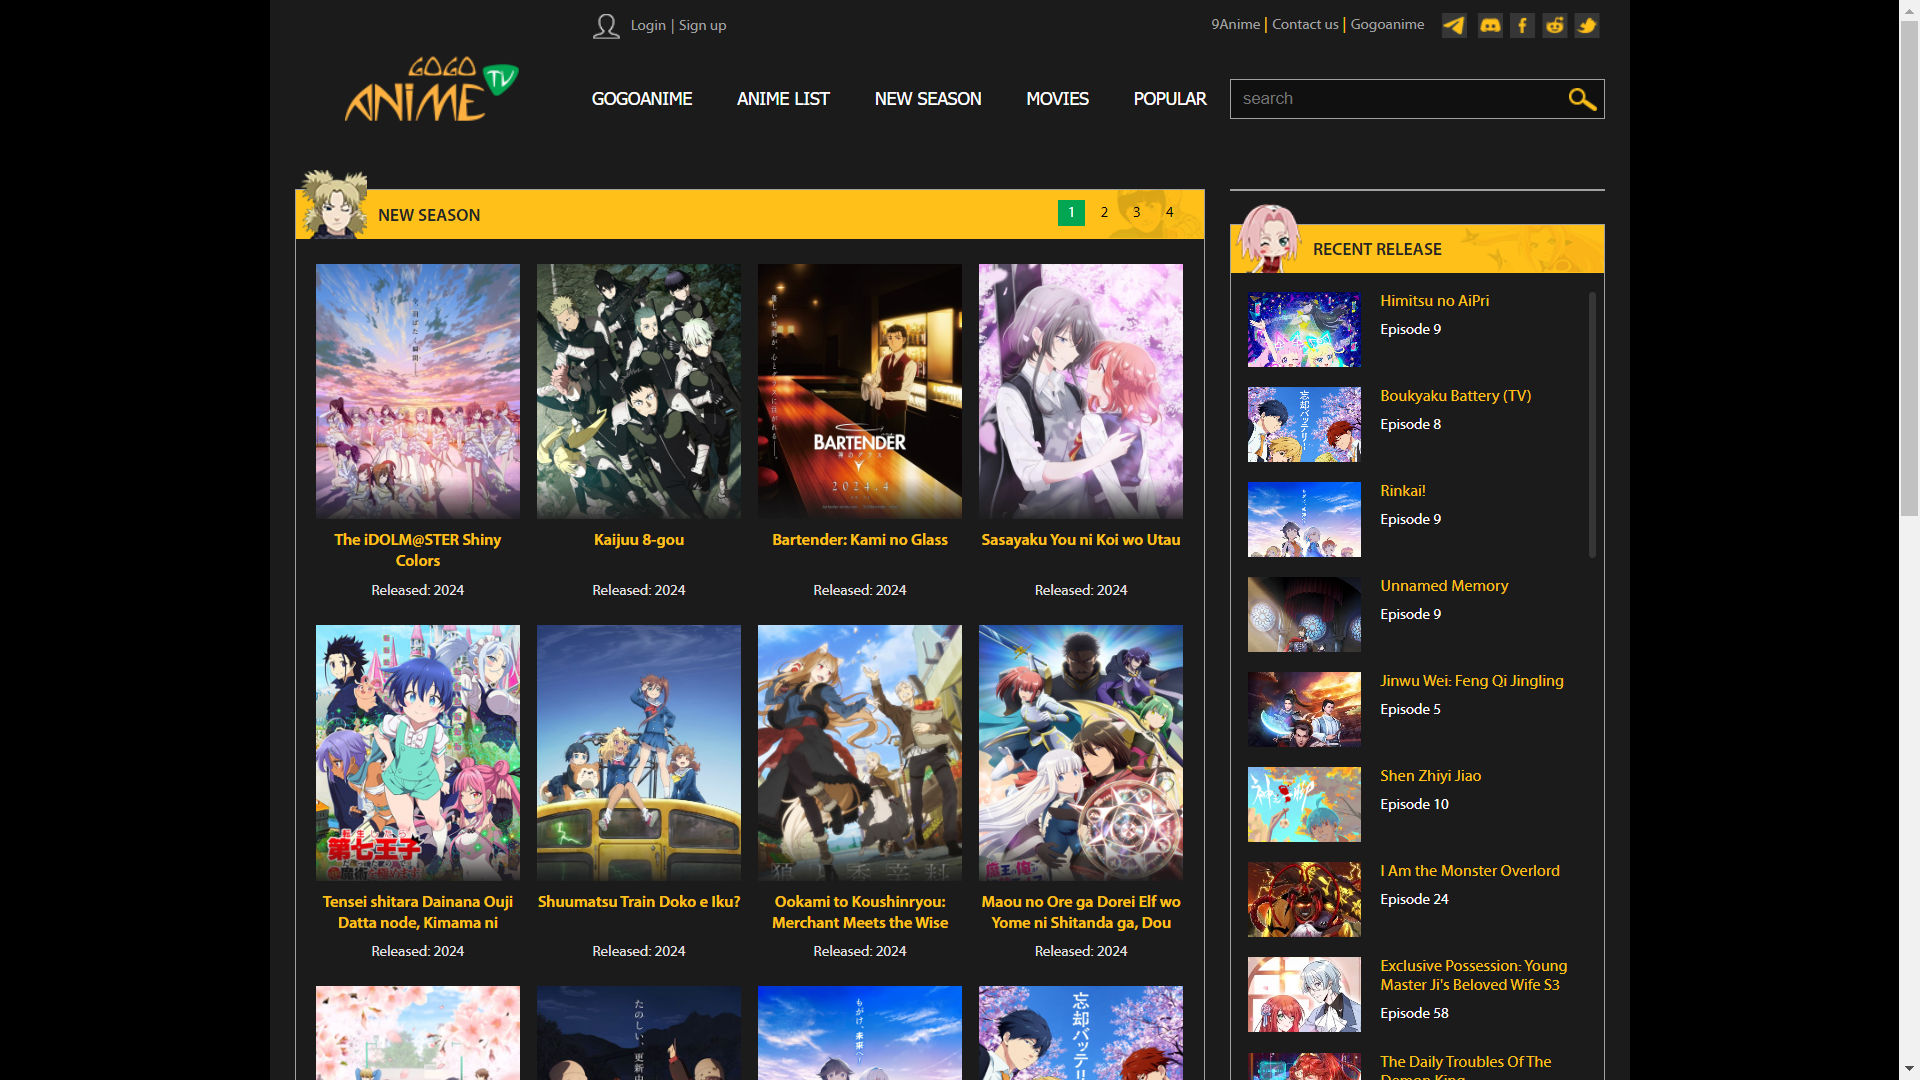Open the ANIME LIST menu
Image resolution: width=1920 pixels, height=1080 pixels.
(783, 99)
